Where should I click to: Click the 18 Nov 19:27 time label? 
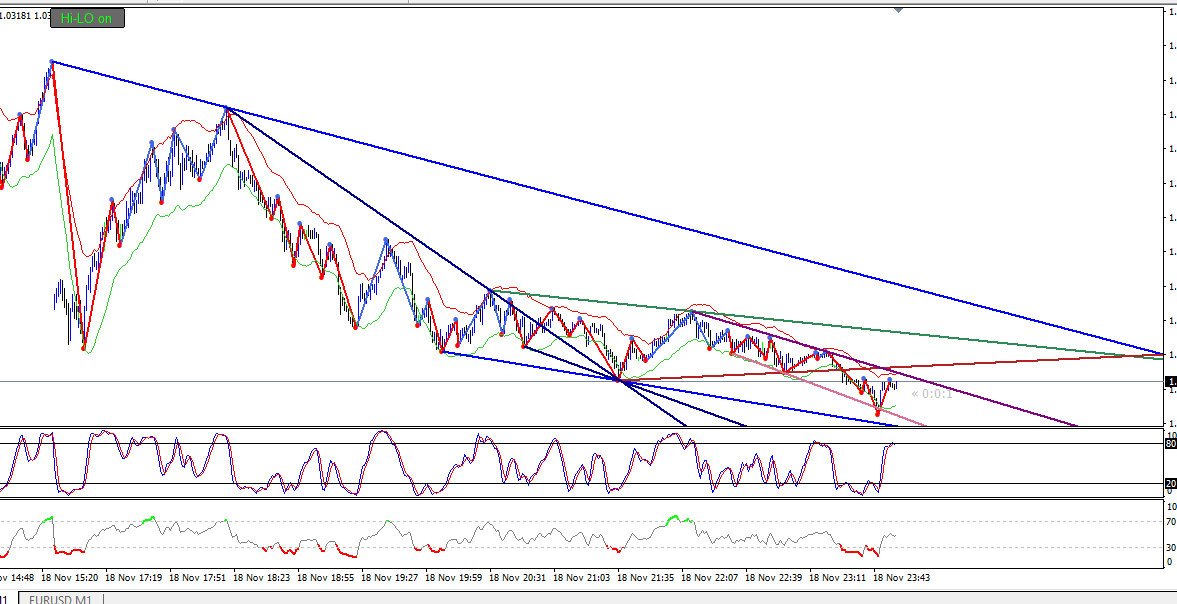[x=390, y=578]
